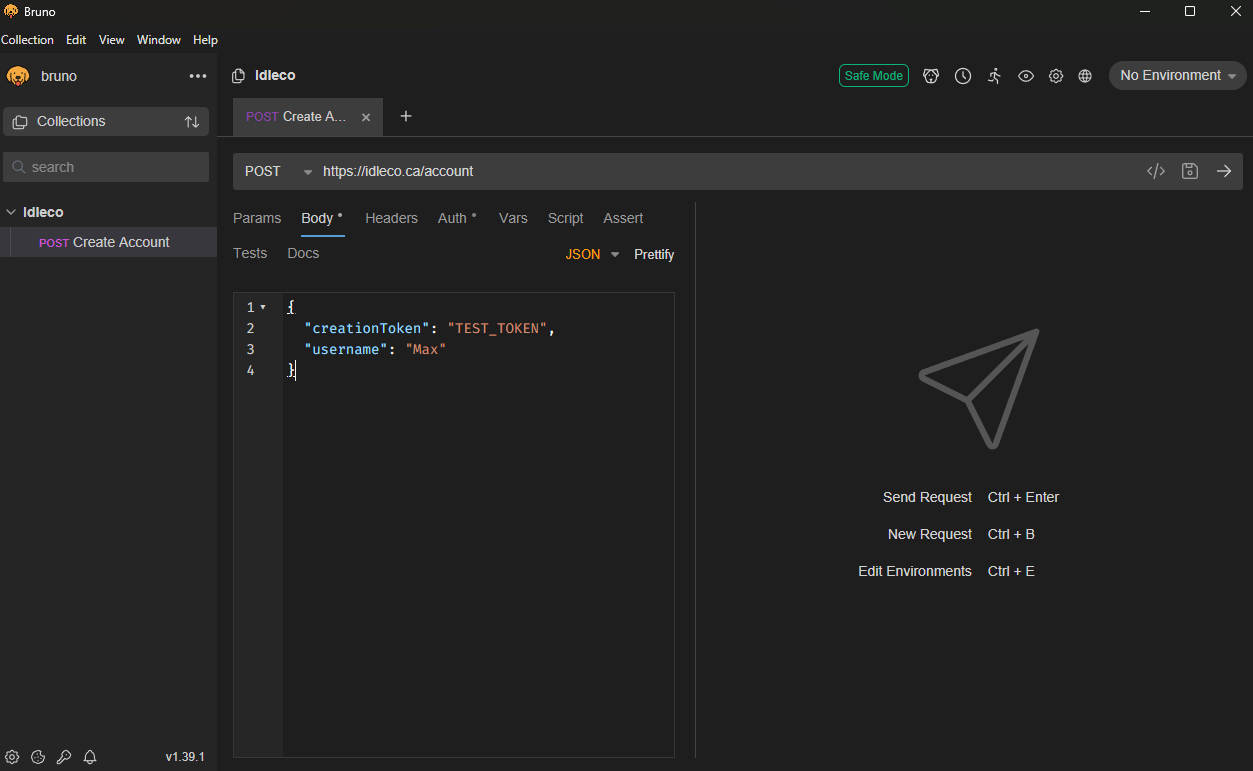Viewport: 1253px width, 771px height.
Task: Click the Prettify button
Action: [x=654, y=254]
